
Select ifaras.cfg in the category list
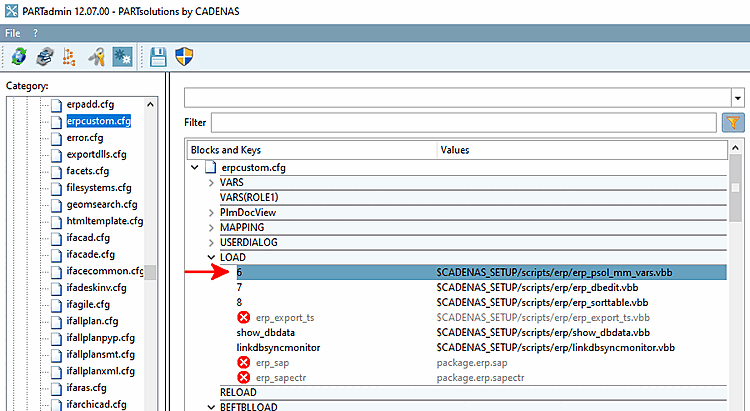(x=87, y=388)
